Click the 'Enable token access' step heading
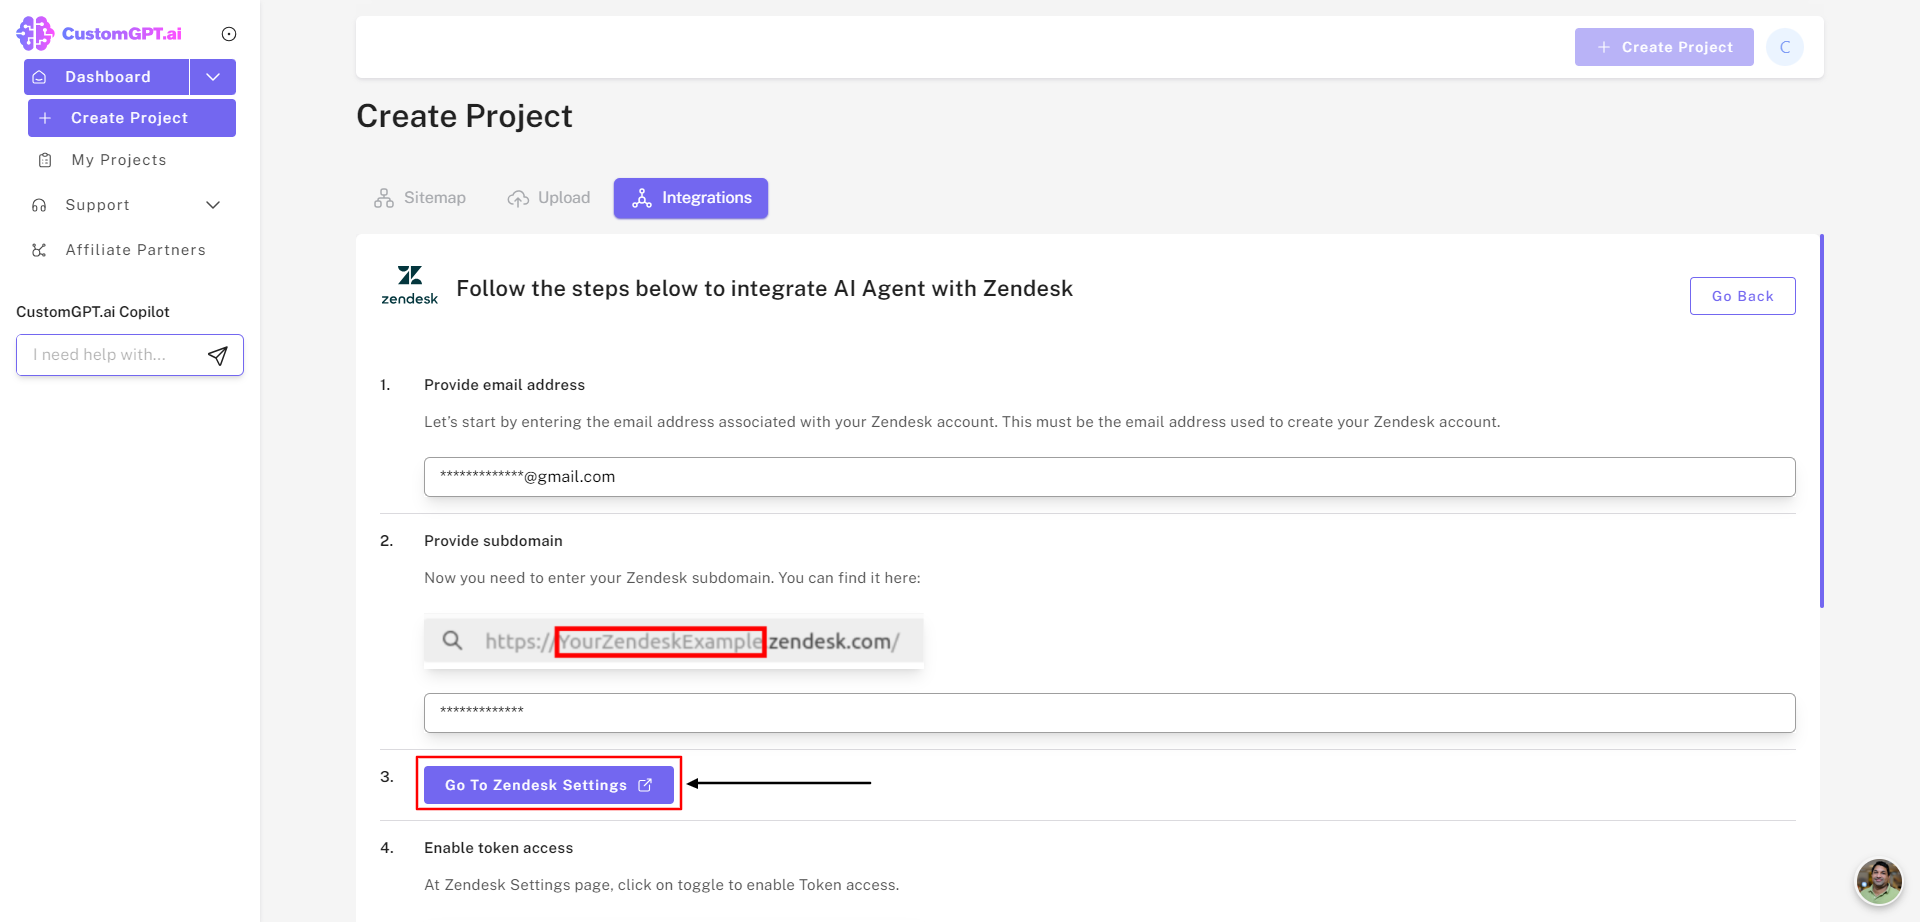The image size is (1920, 922). point(498,848)
